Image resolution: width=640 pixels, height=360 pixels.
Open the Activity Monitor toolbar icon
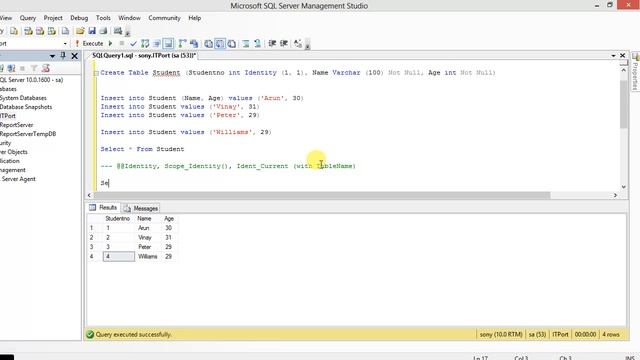point(118,31)
